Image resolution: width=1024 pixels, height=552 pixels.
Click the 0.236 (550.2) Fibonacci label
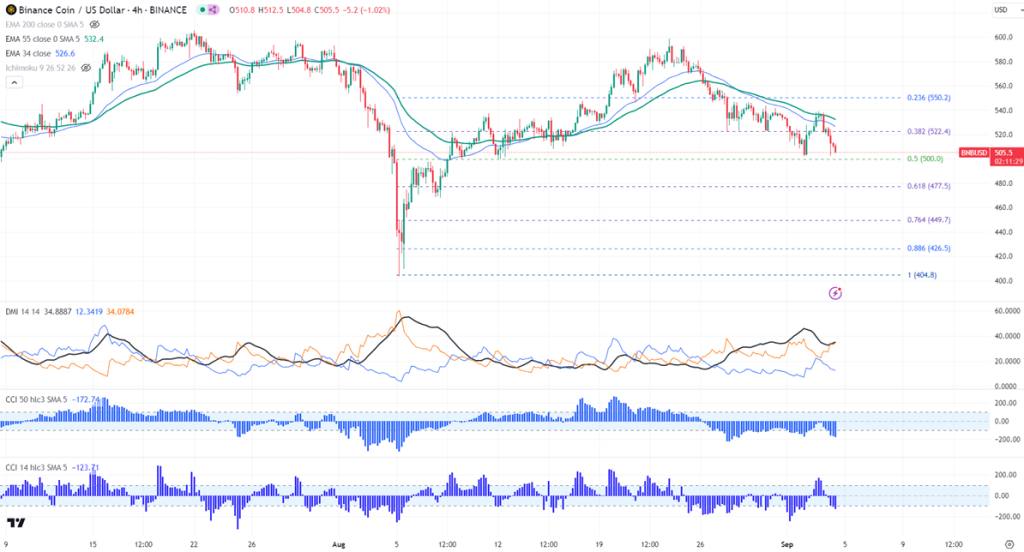pos(929,98)
